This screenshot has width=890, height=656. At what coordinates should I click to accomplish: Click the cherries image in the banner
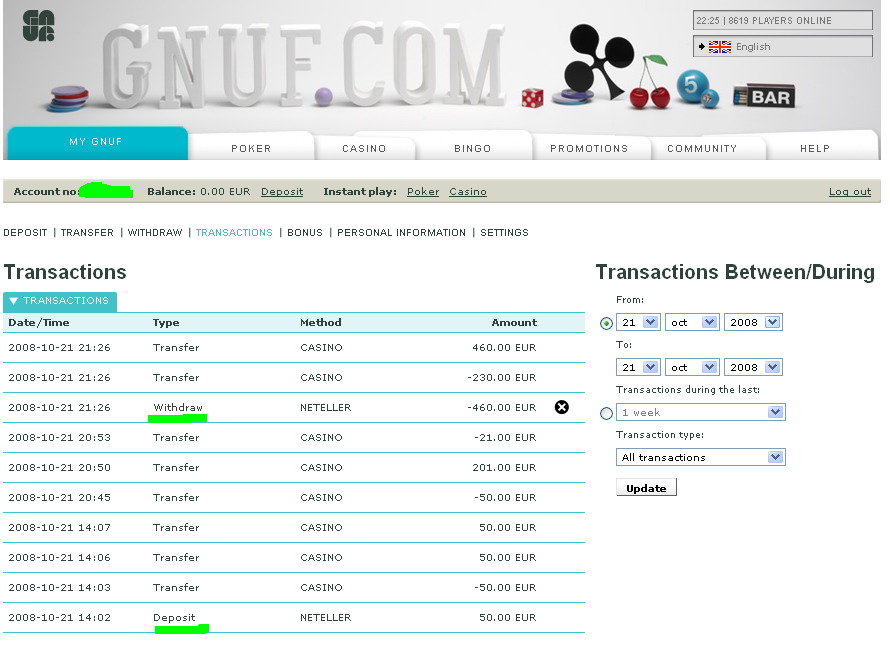point(651,82)
